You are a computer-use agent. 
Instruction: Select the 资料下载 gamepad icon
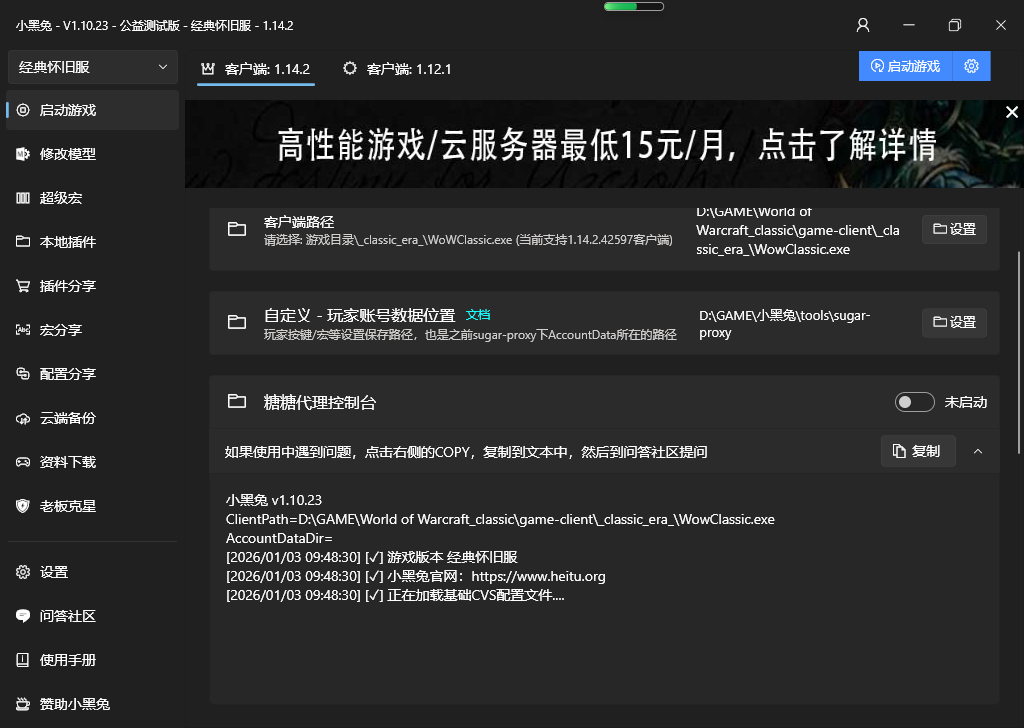23,462
